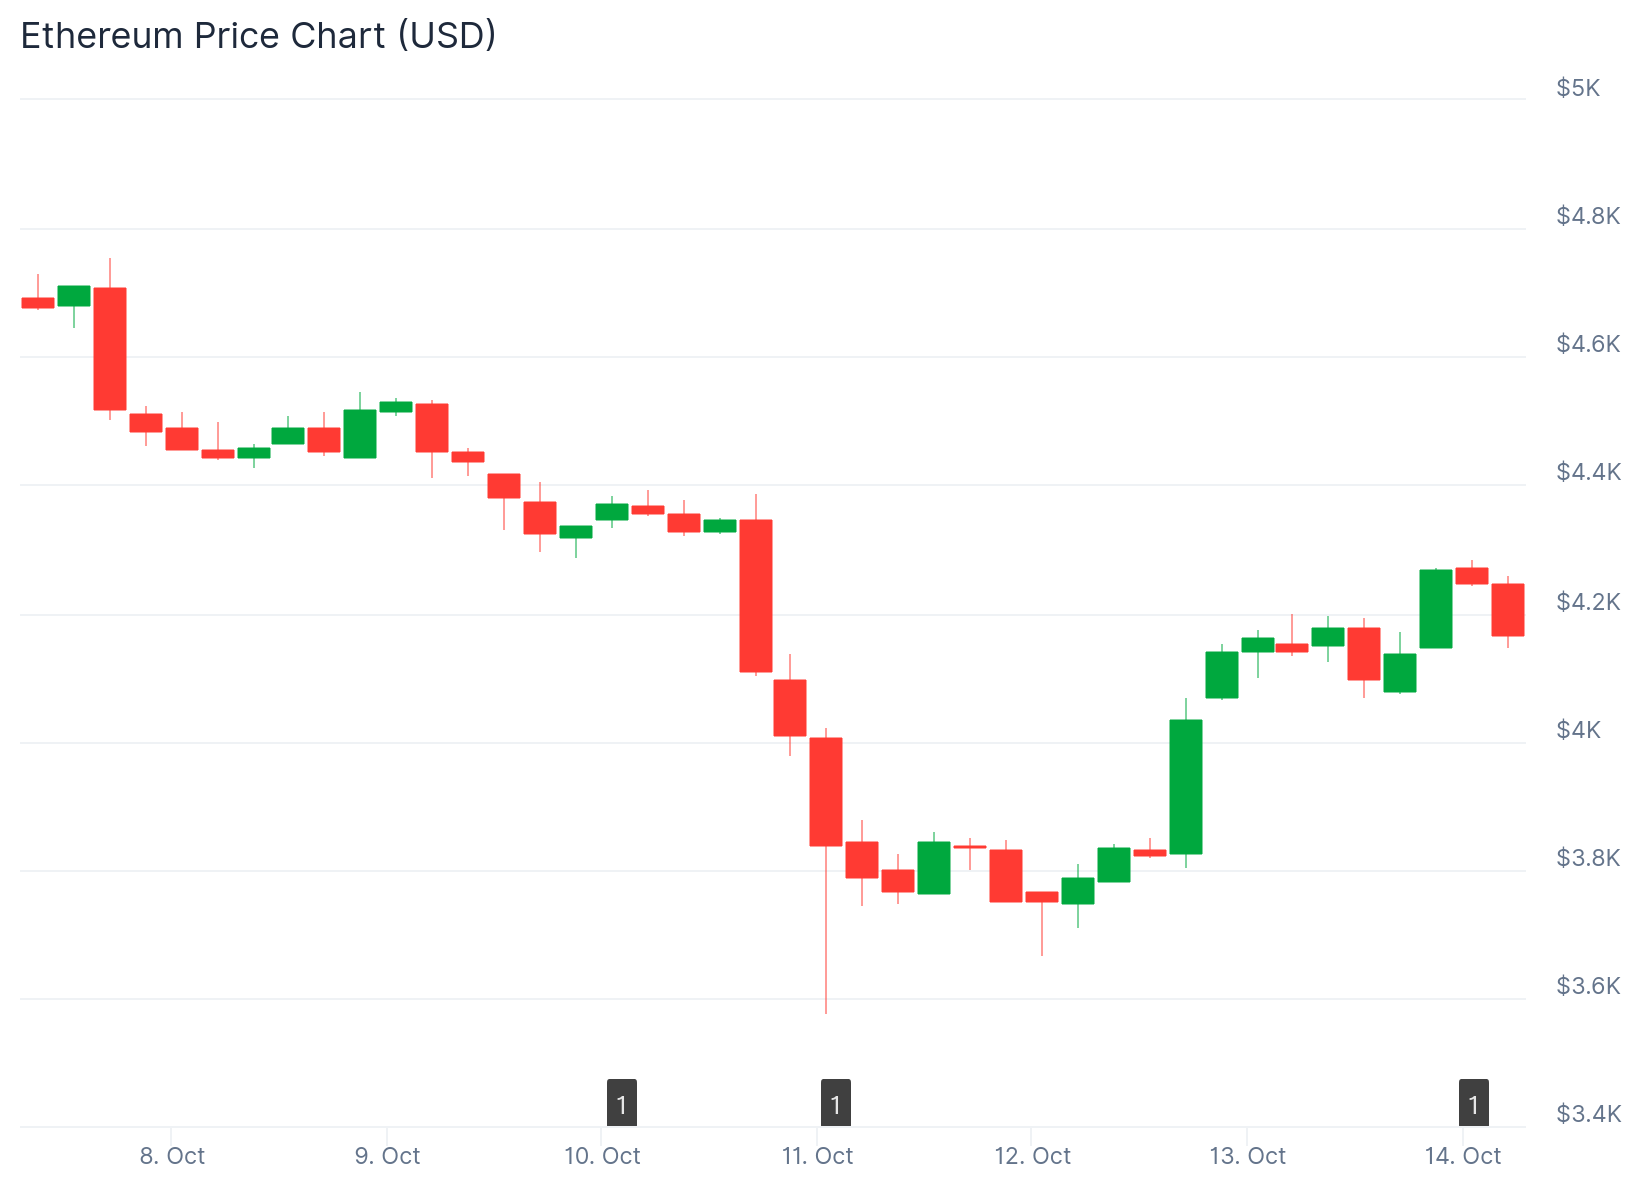Select the $4.8K price axis label
The width and height of the screenshot is (1644, 1200).
pyautogui.click(x=1588, y=216)
